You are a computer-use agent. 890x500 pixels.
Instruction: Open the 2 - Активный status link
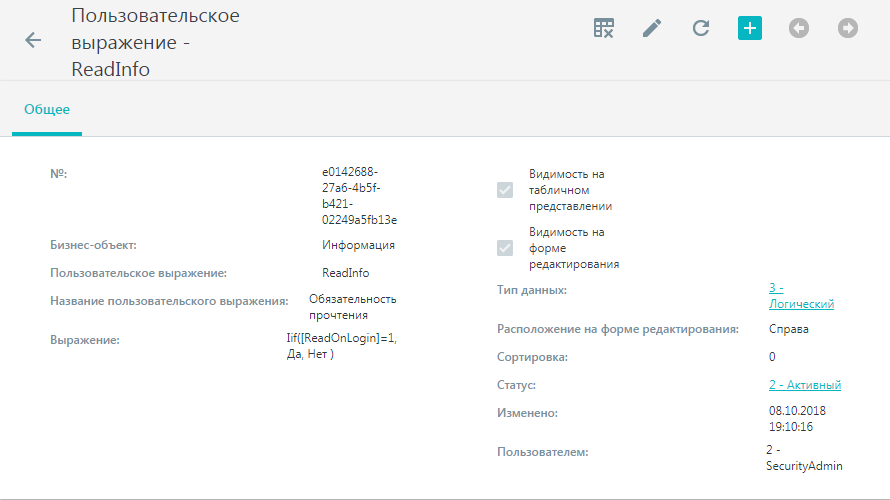(x=805, y=385)
